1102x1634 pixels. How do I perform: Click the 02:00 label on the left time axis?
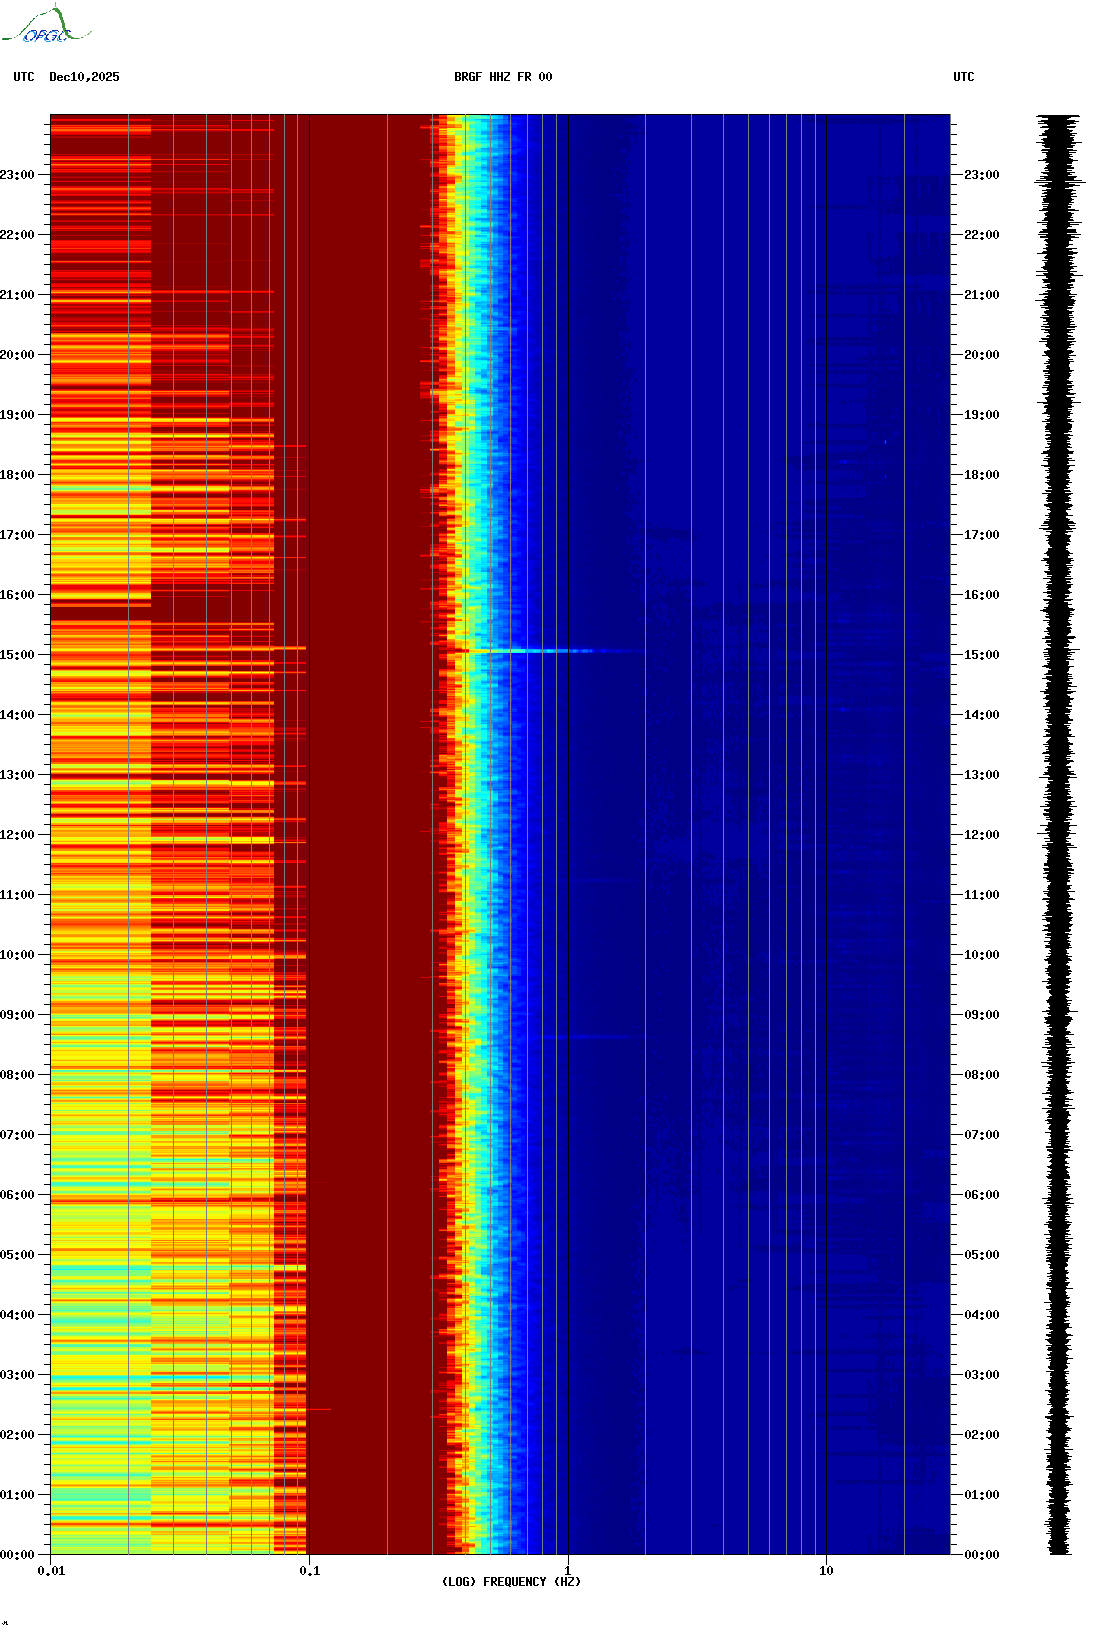tap(17, 1435)
